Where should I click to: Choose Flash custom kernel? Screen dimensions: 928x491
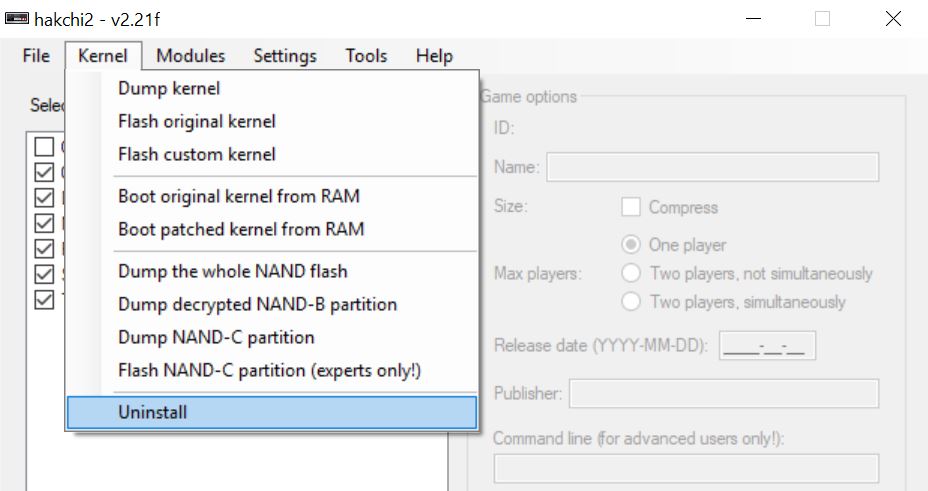tap(272, 154)
